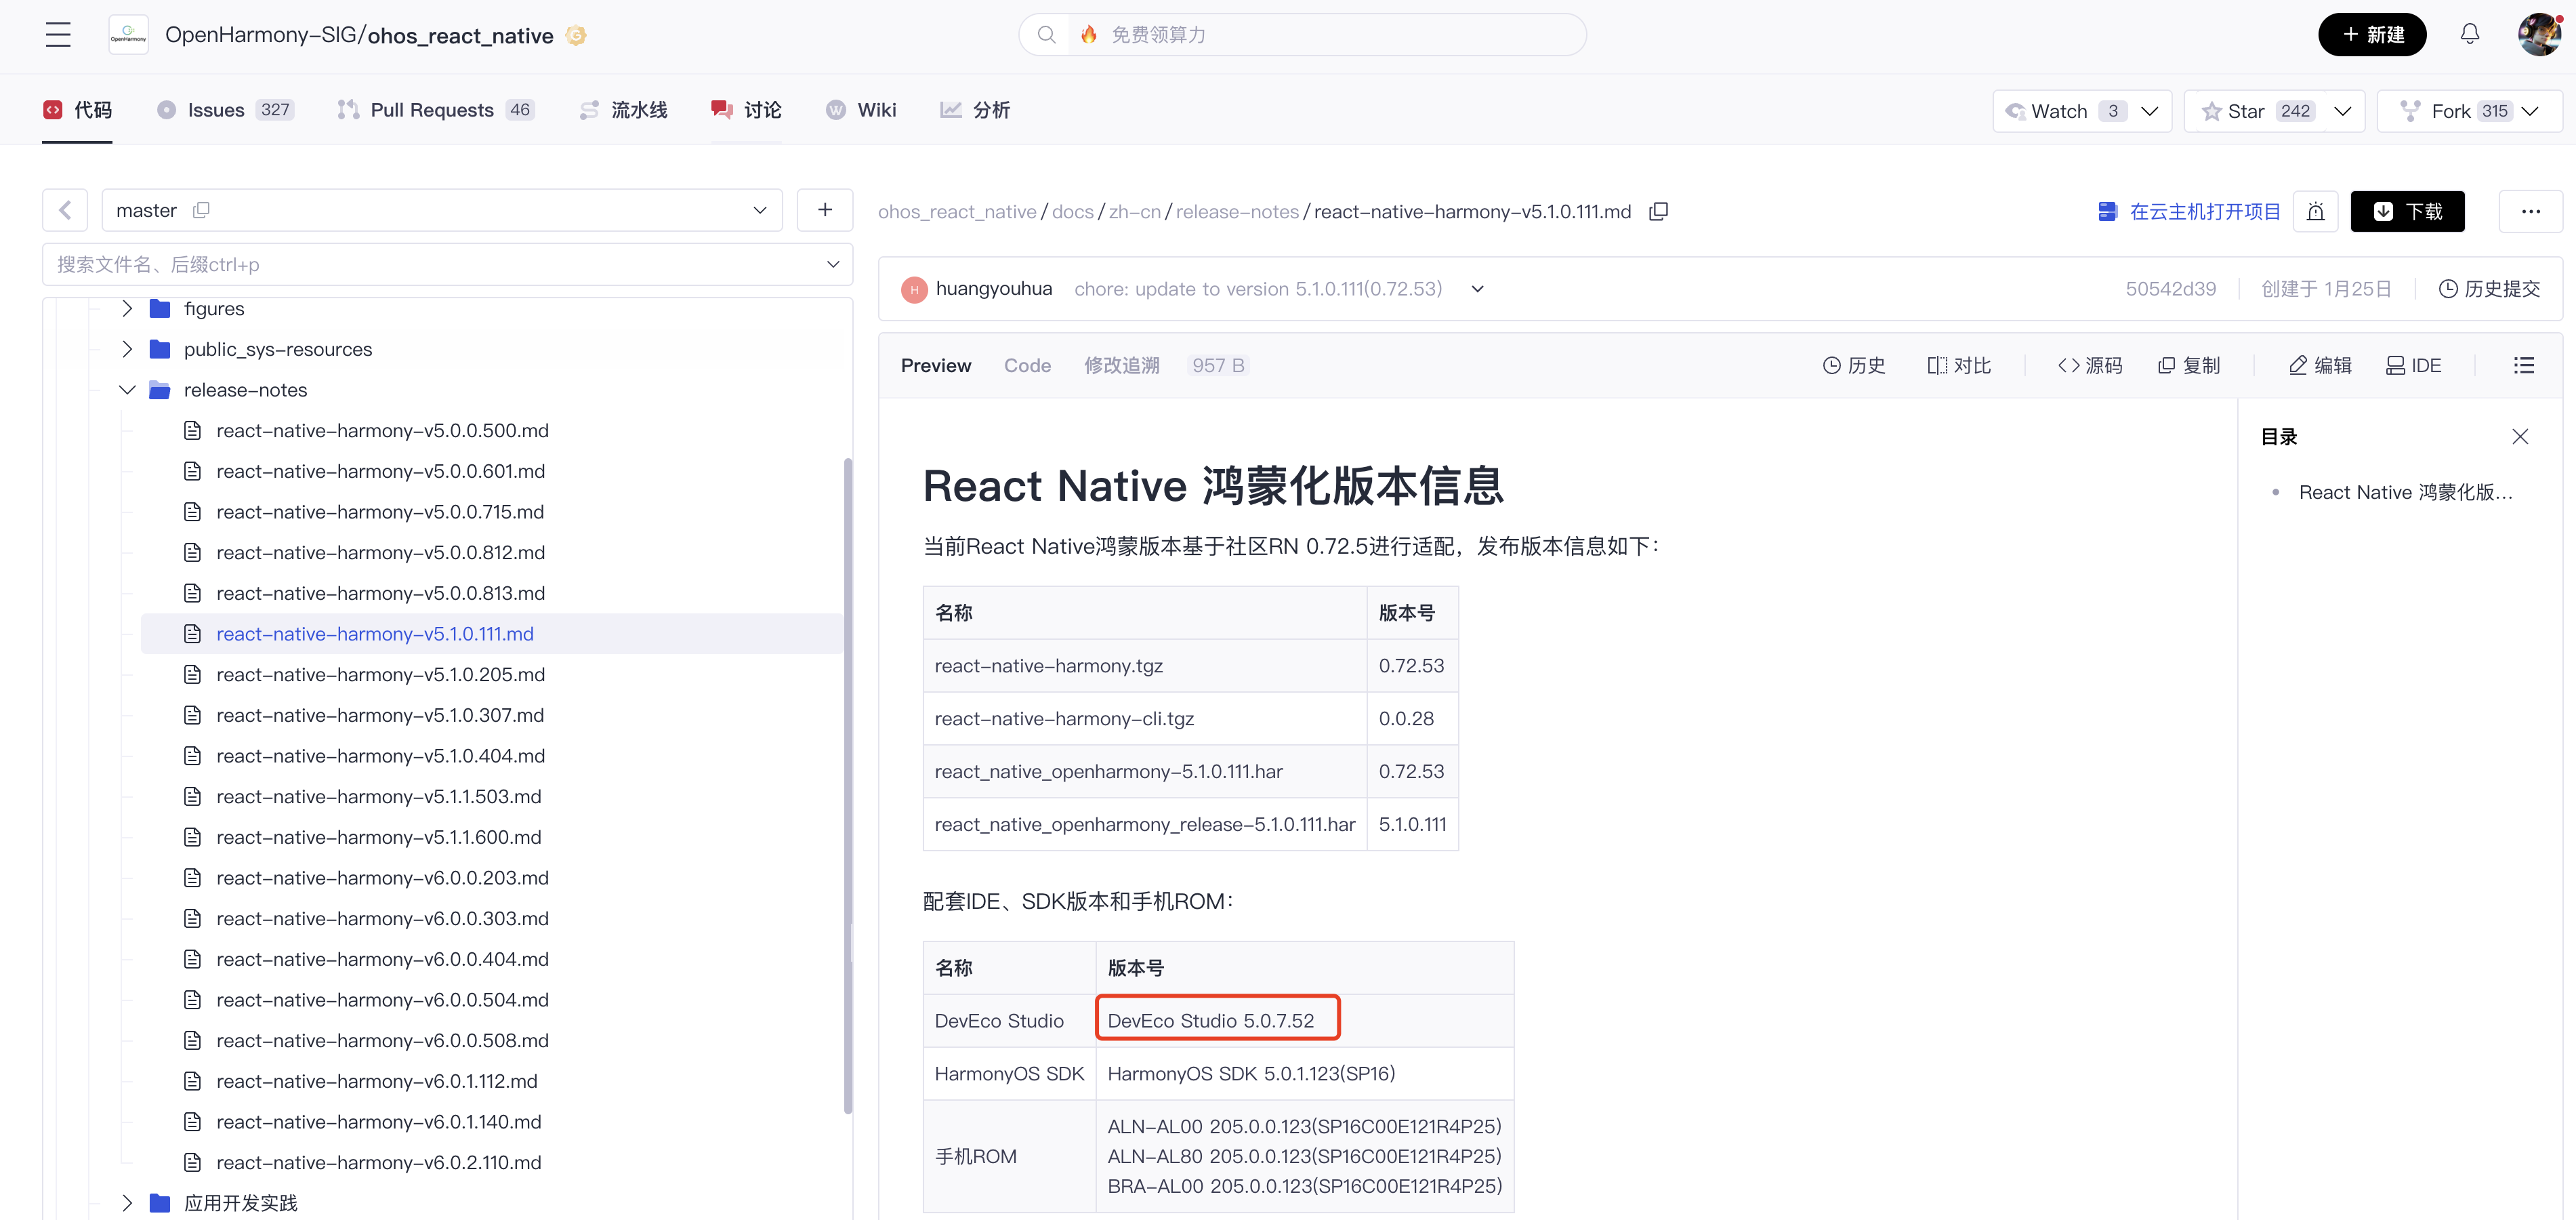Edit the file via the 编辑 pencil icon

click(2319, 365)
